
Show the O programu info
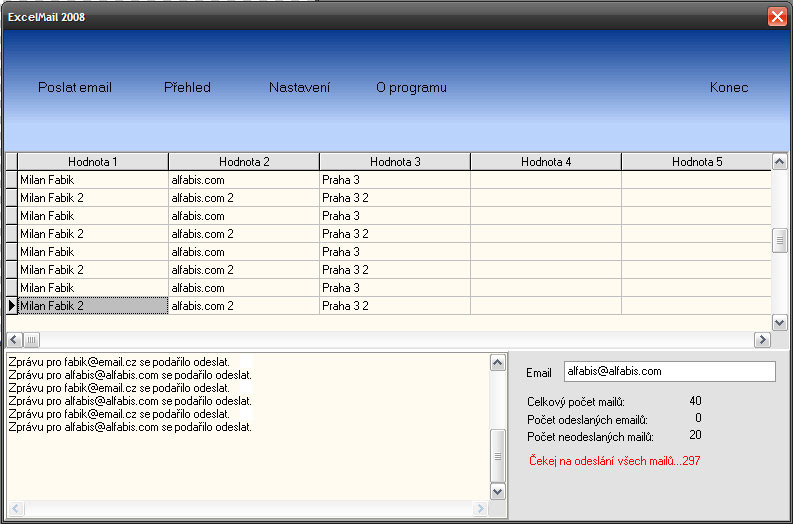411,88
